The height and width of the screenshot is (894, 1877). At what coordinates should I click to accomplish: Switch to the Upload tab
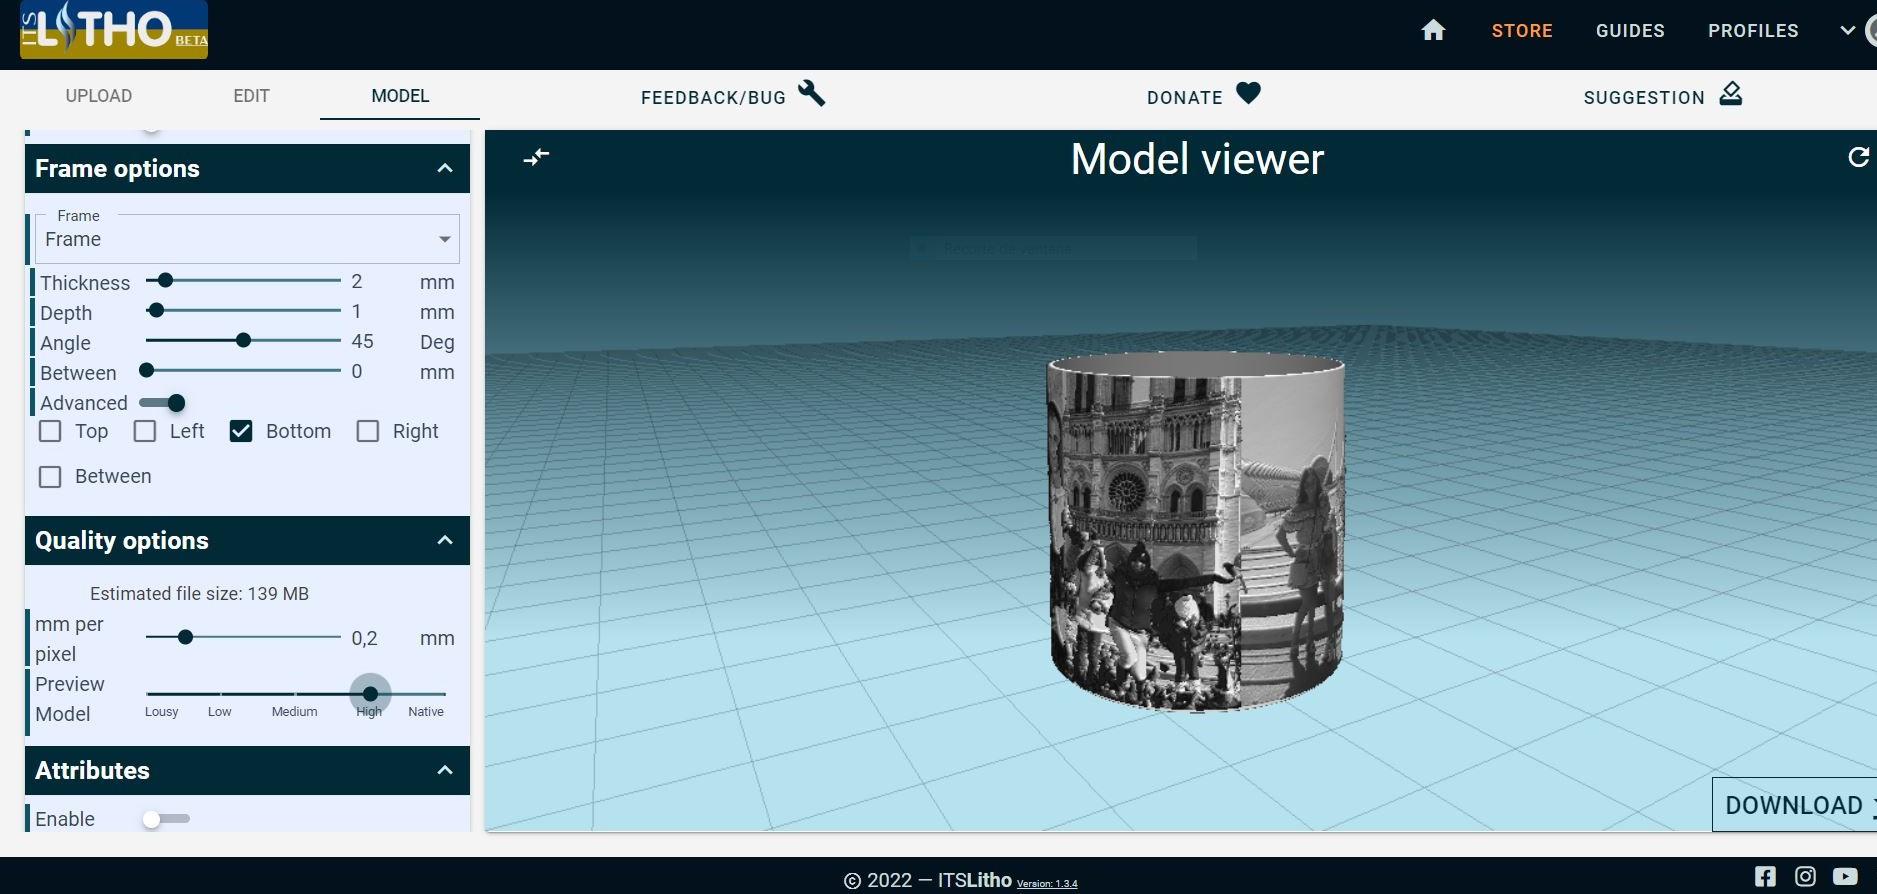pos(99,96)
